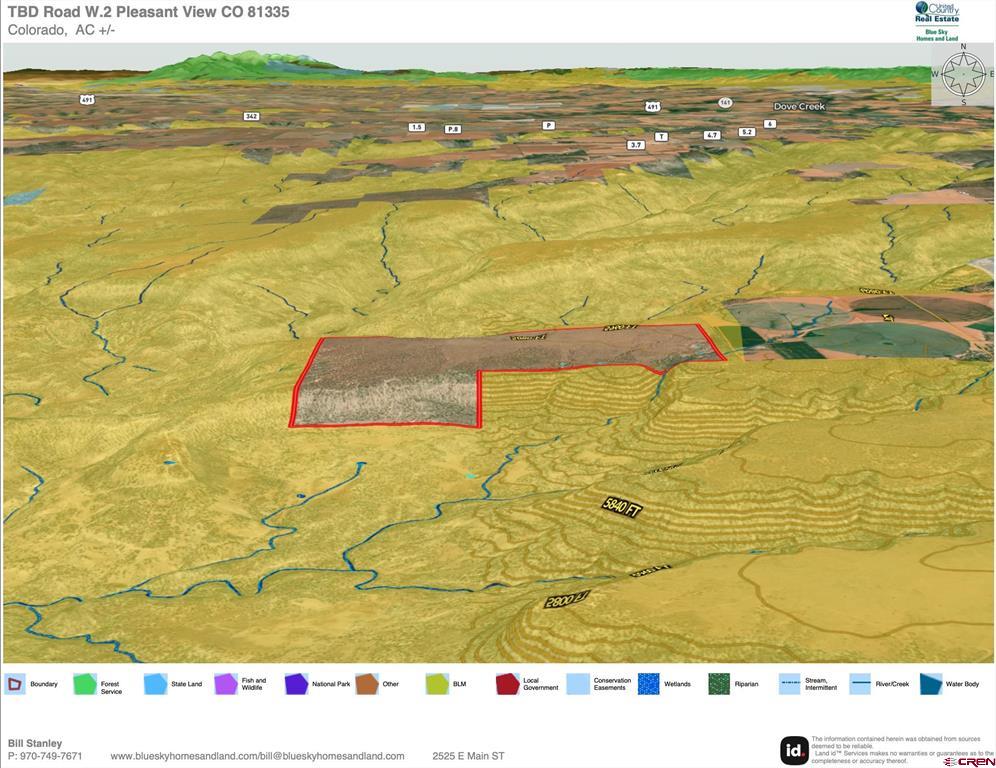This screenshot has height=768, width=996.
Task: Click the Boundary legend icon
Action: (15, 684)
